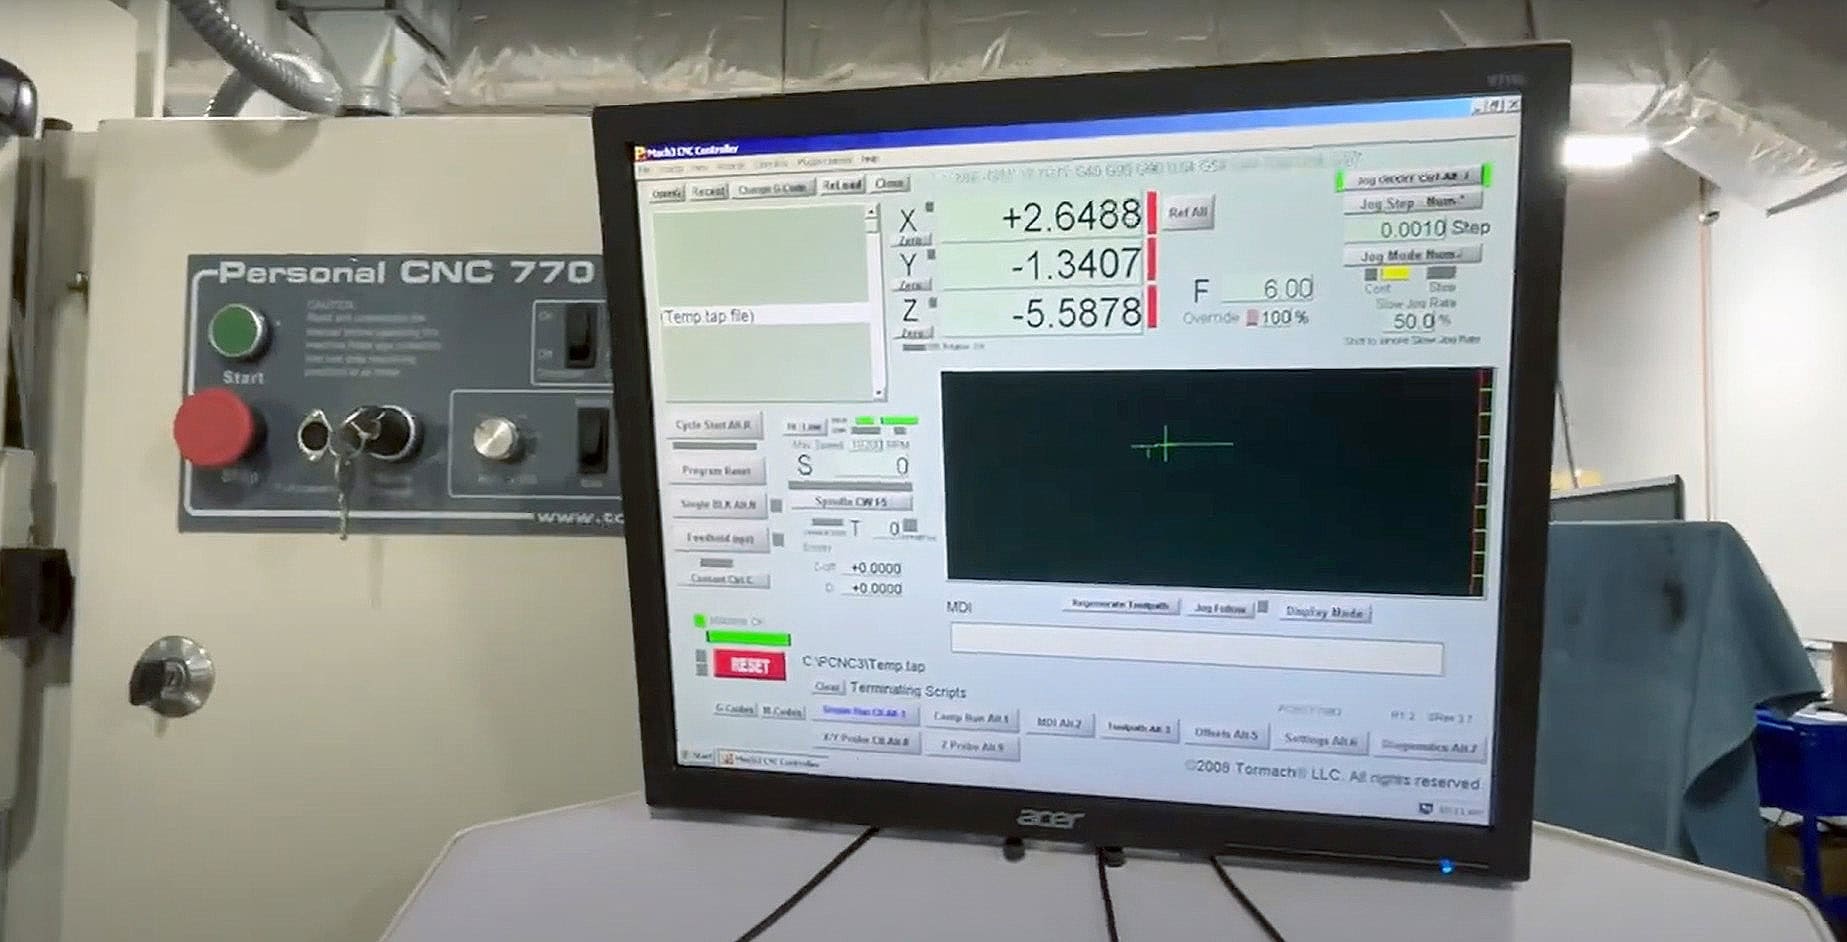Close the Mach3 window
The width and height of the screenshot is (1847, 942).
click(x=1513, y=104)
